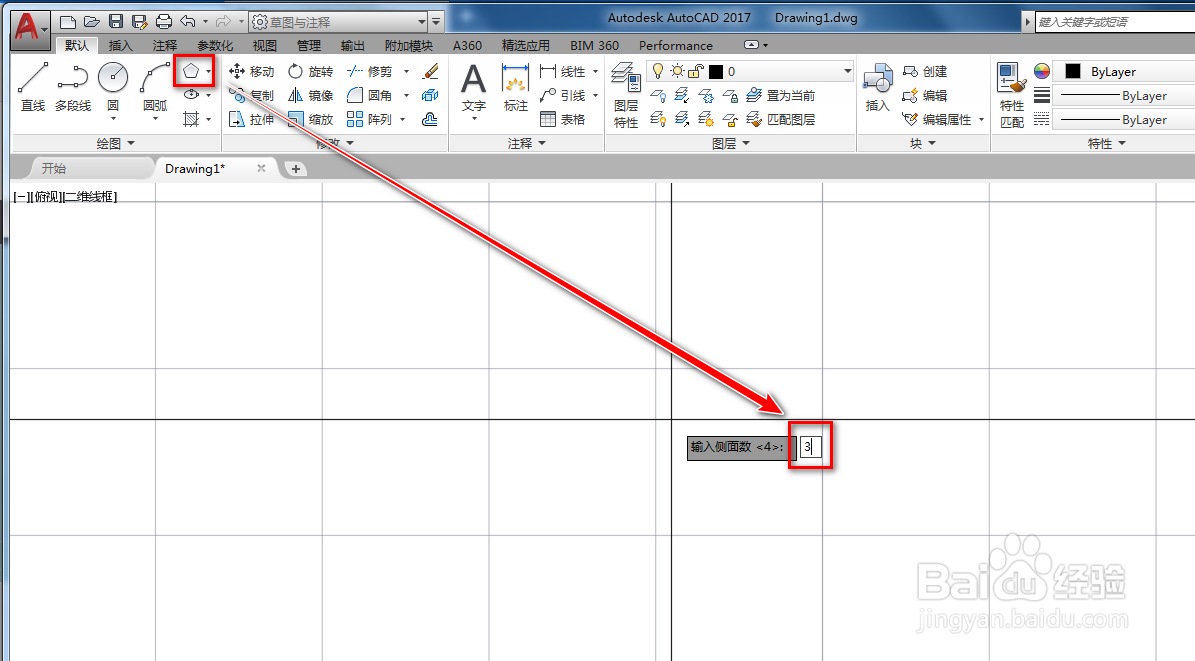The image size is (1195, 661).
Task: Expand the Layers (图层) panel
Action: pyautogui.click(x=731, y=143)
